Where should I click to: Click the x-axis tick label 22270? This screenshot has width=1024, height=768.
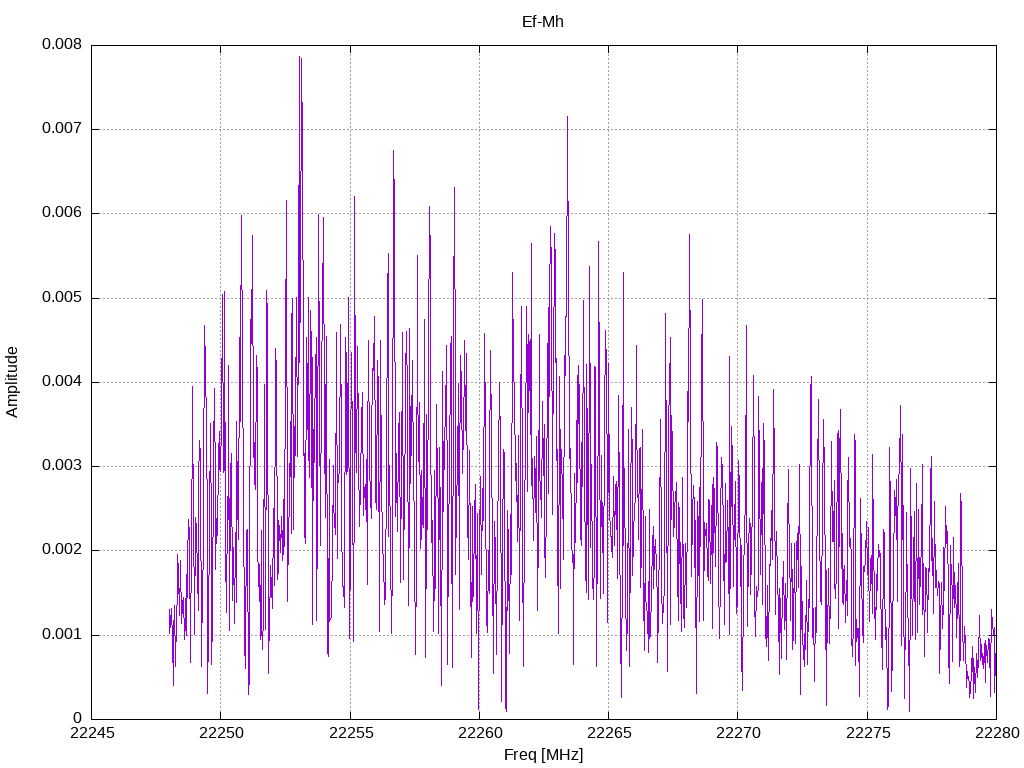pyautogui.click(x=739, y=733)
